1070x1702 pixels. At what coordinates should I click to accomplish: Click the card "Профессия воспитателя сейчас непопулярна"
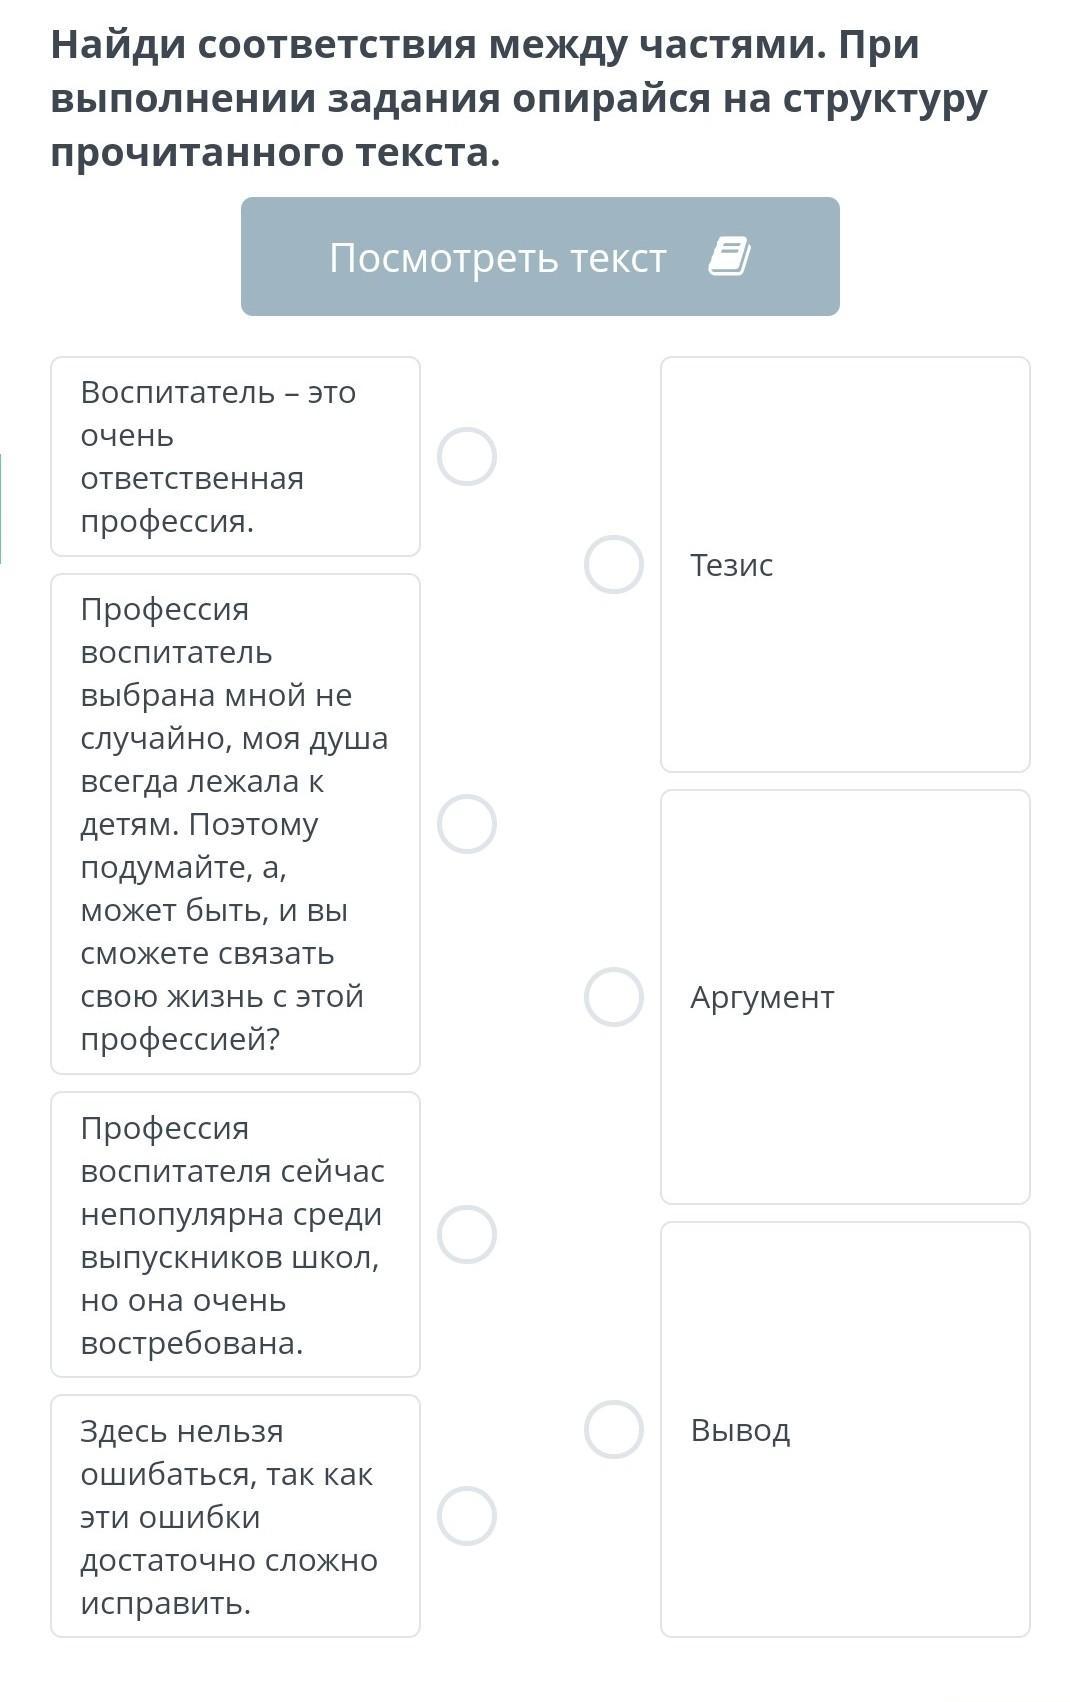(235, 1234)
